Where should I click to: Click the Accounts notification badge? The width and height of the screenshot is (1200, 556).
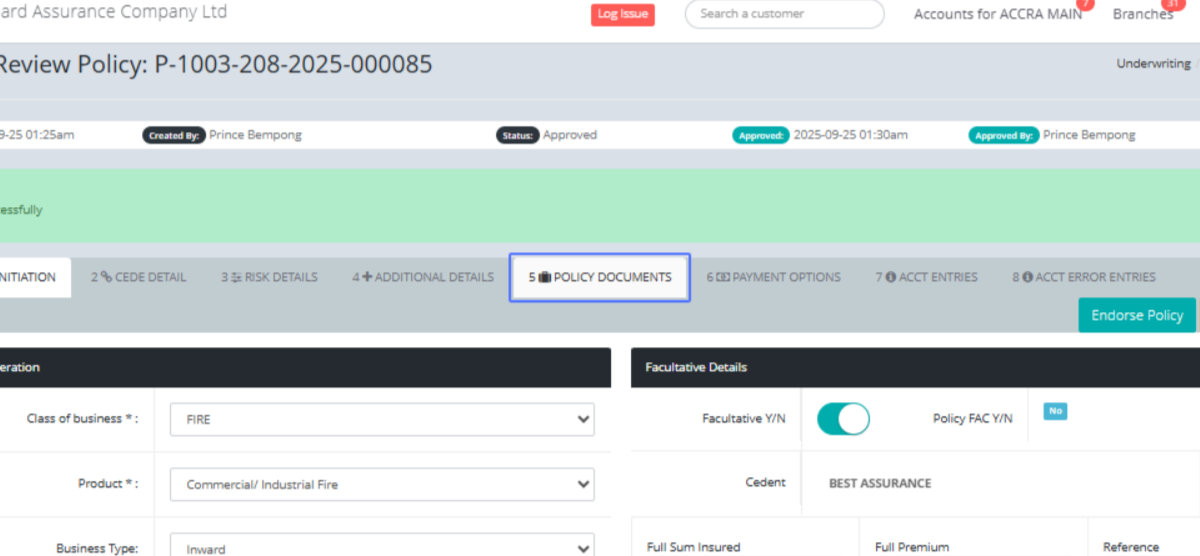1084,4
